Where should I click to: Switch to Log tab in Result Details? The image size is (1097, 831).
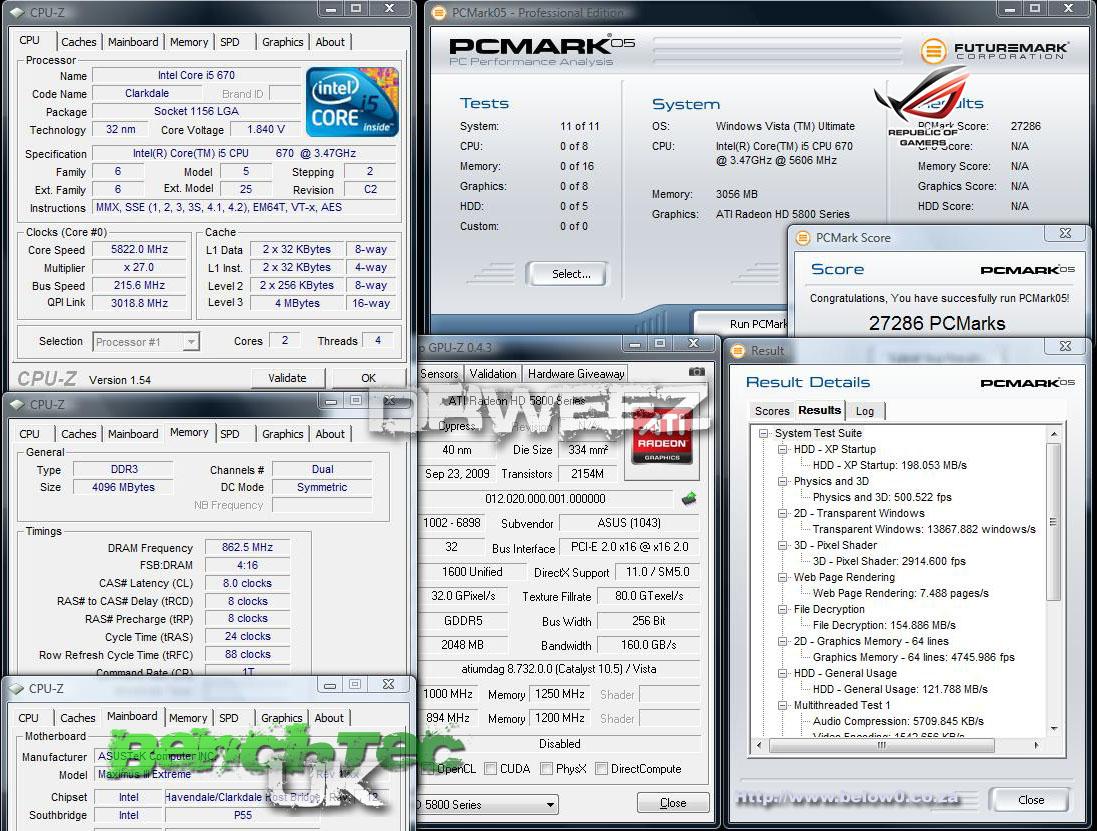click(x=865, y=411)
